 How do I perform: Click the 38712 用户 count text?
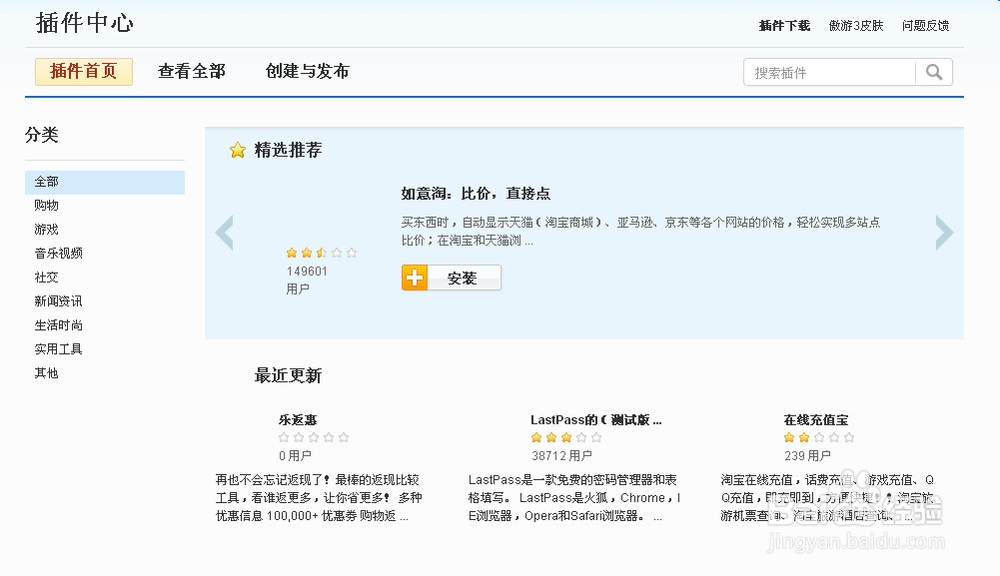click(x=562, y=455)
